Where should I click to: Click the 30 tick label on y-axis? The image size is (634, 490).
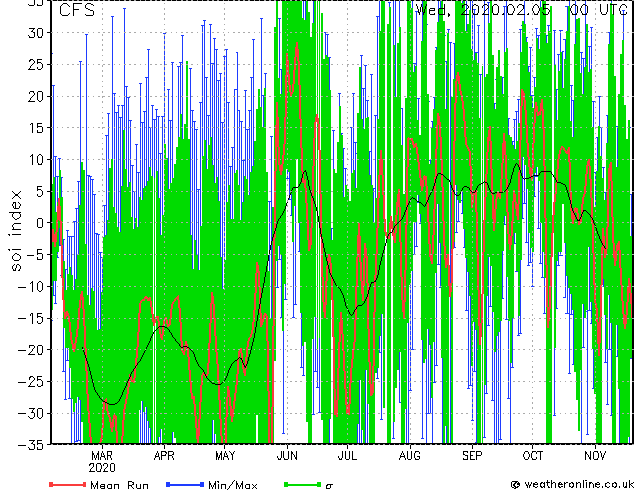tap(36, 33)
